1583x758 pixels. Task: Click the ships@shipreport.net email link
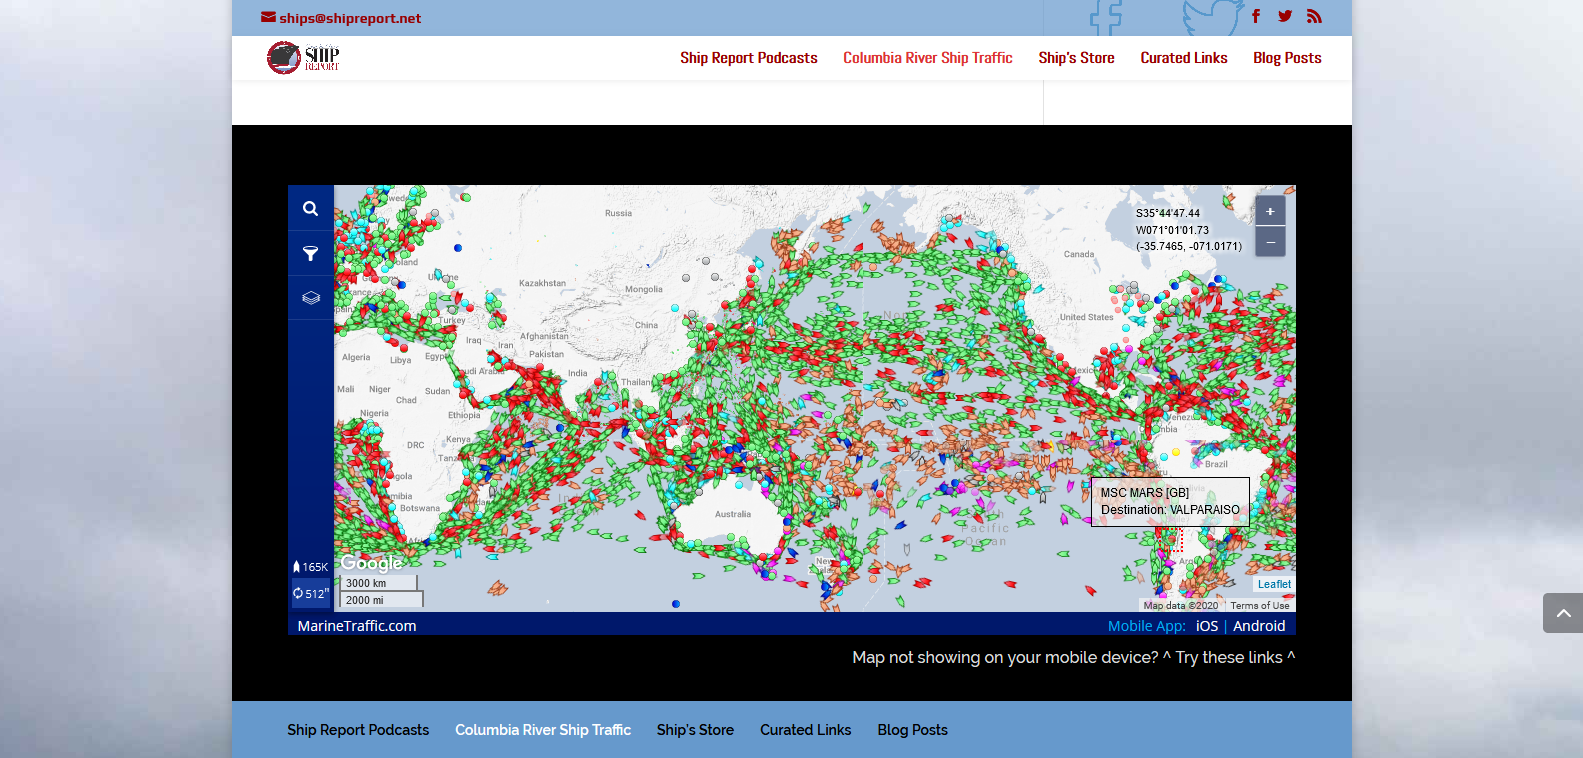click(x=341, y=18)
